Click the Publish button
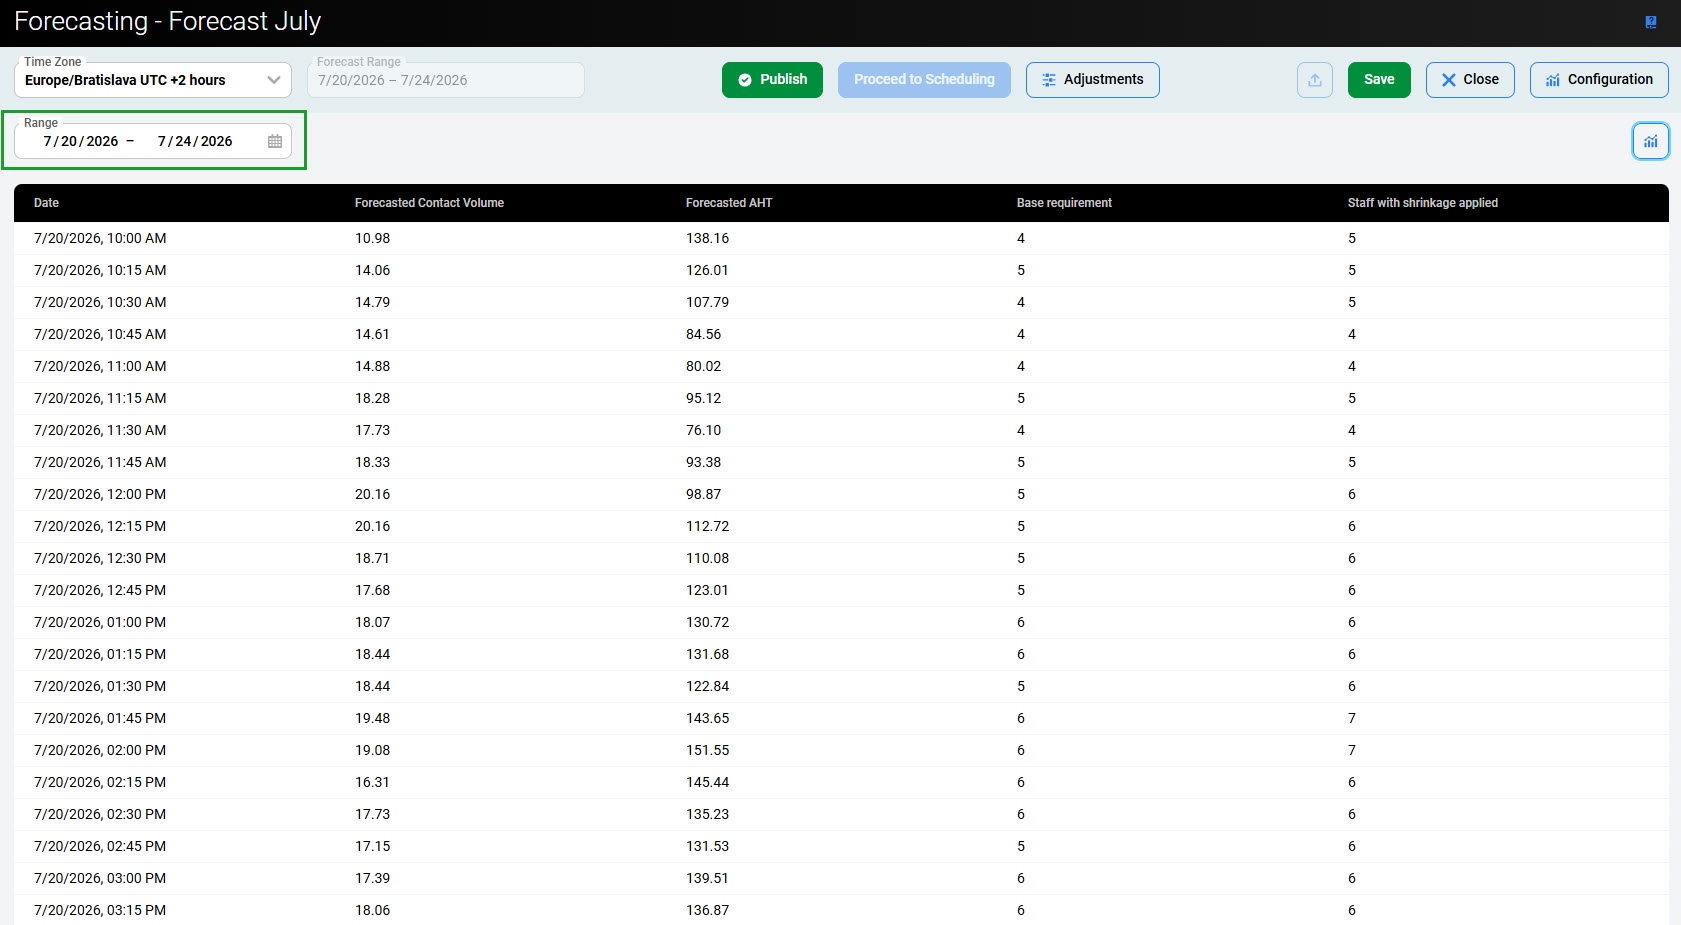This screenshot has height=925, width=1681. coord(772,80)
